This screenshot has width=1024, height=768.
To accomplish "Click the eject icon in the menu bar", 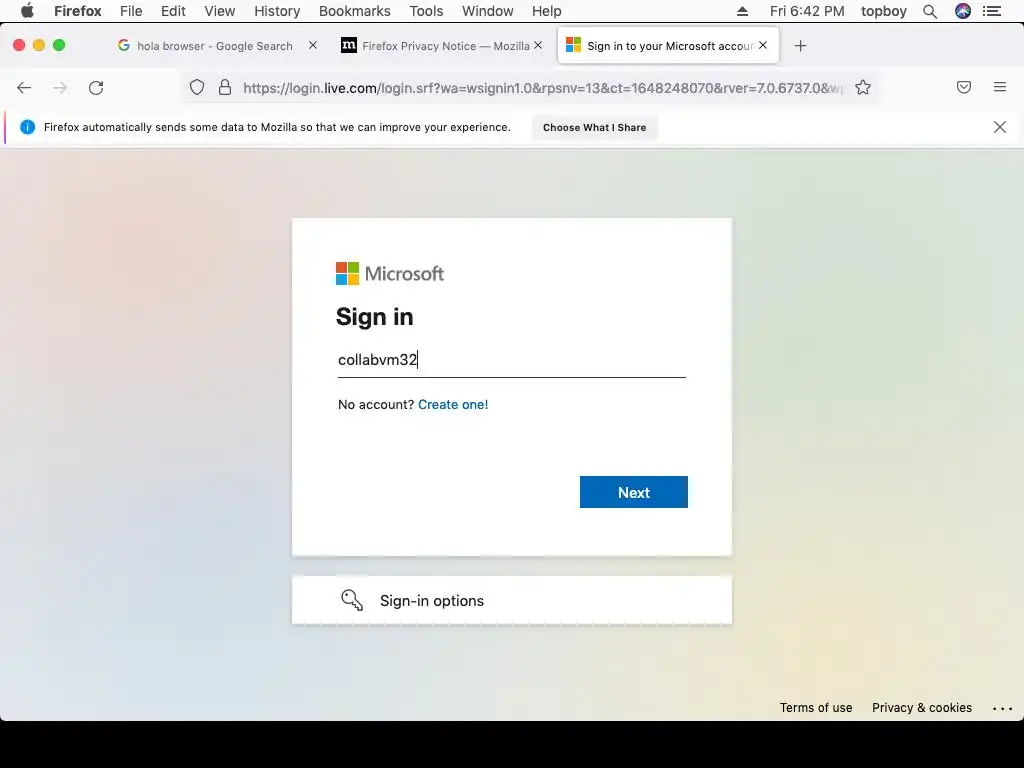I will (x=742, y=11).
